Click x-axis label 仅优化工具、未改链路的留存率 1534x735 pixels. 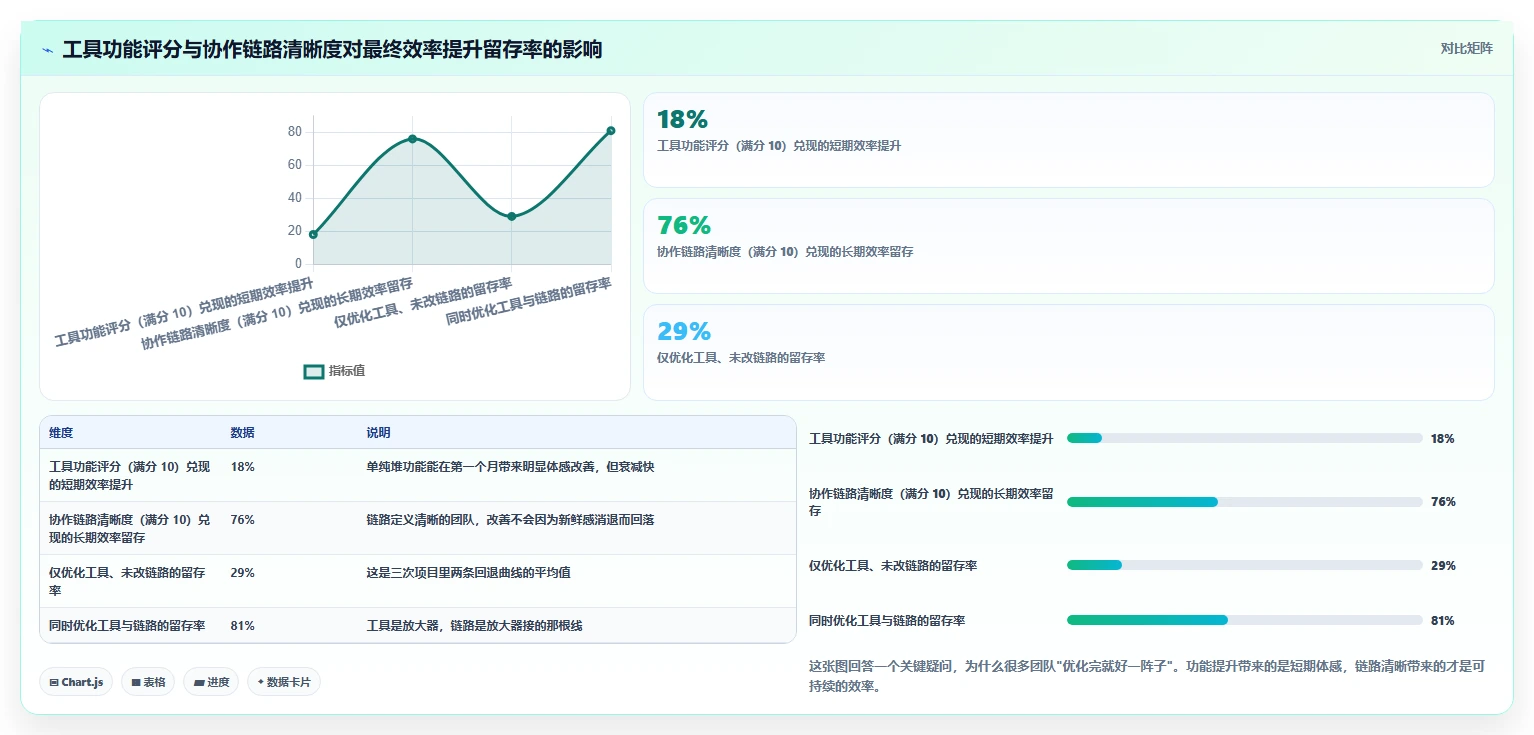423,303
